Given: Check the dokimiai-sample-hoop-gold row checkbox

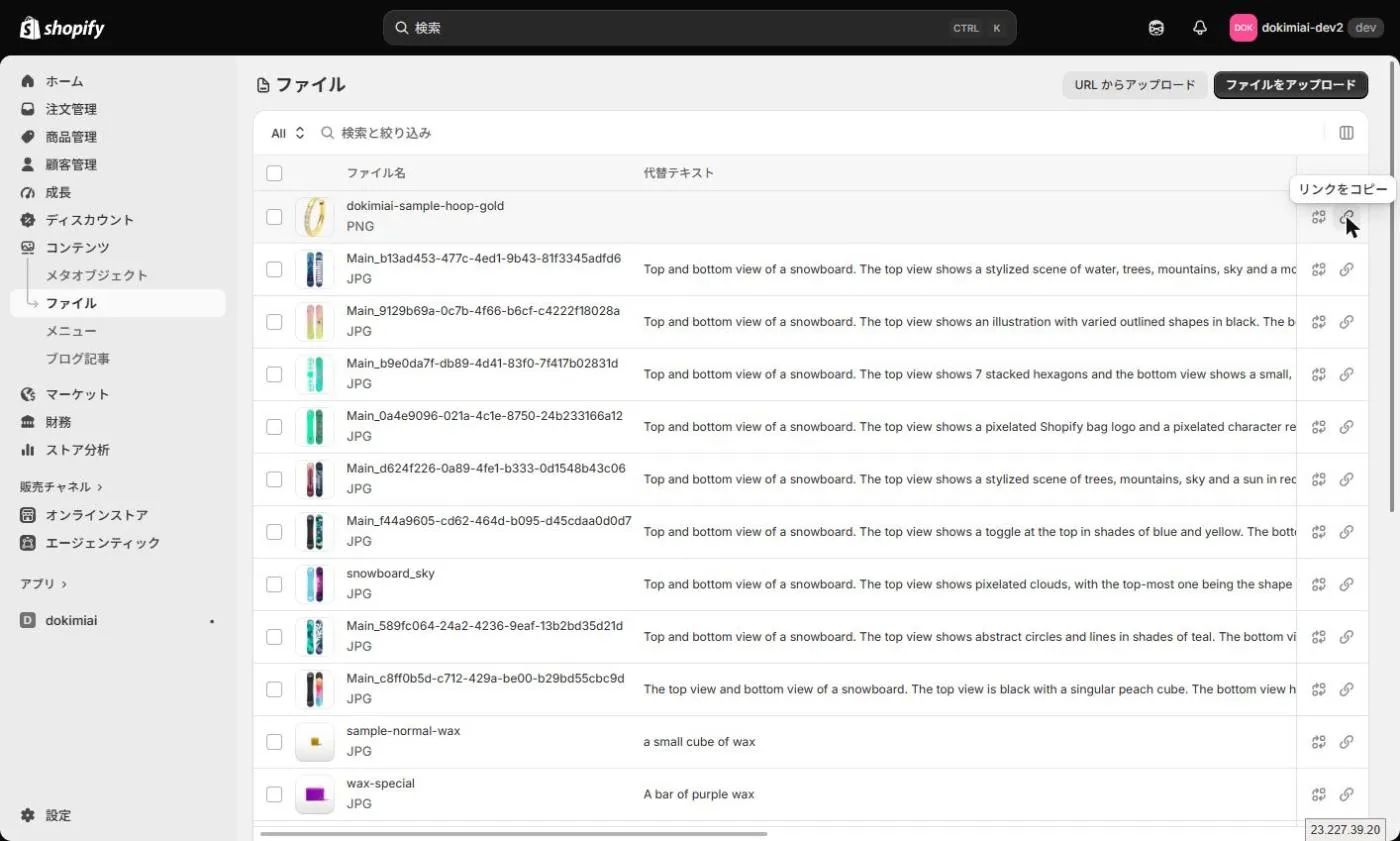Looking at the screenshot, I should (274, 217).
